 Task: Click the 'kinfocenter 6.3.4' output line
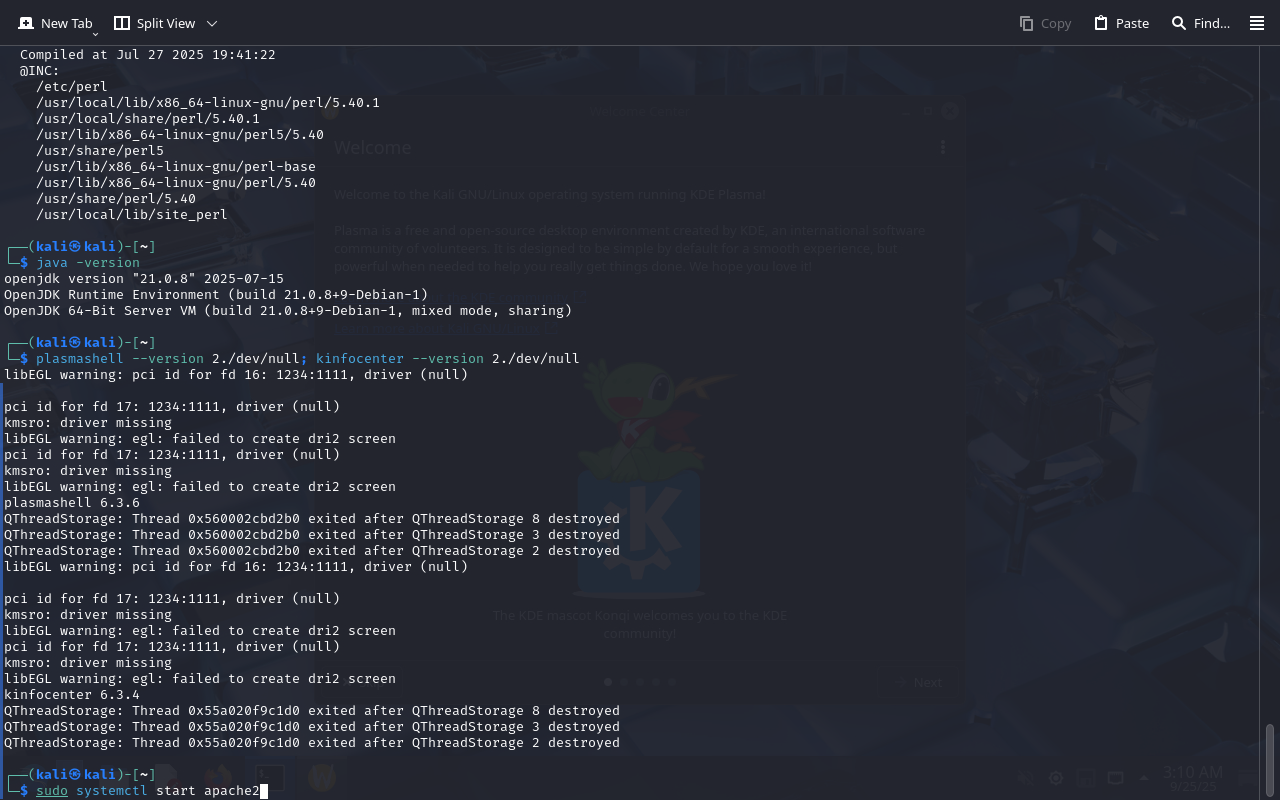(72, 695)
